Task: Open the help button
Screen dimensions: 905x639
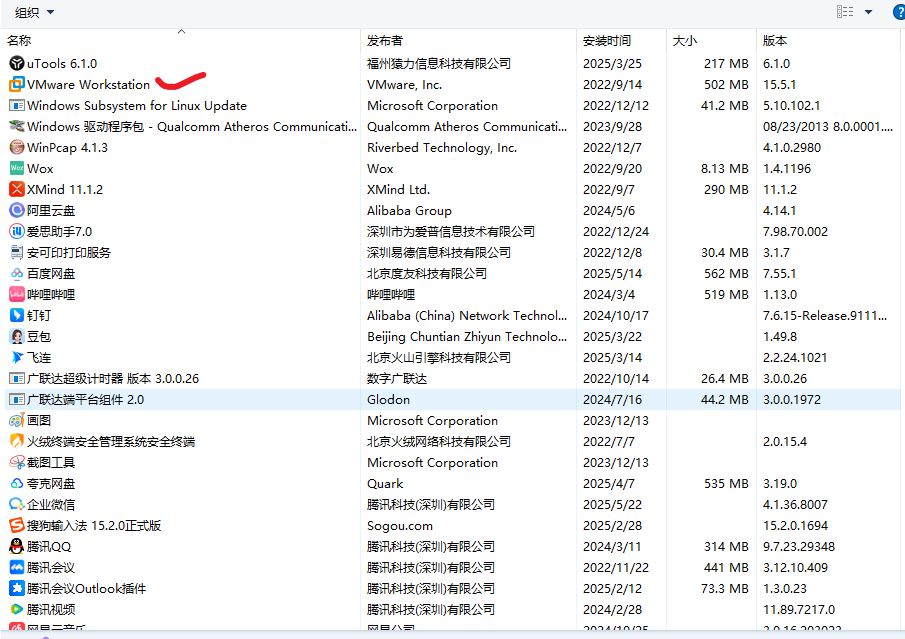Action: 899,12
